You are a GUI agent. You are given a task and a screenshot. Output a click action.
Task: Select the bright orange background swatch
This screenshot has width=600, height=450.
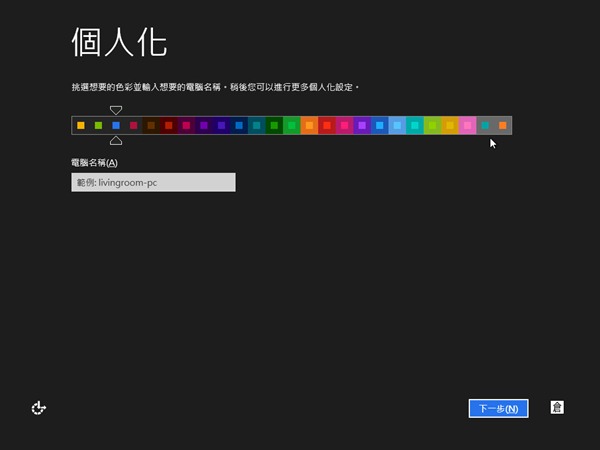coord(309,126)
